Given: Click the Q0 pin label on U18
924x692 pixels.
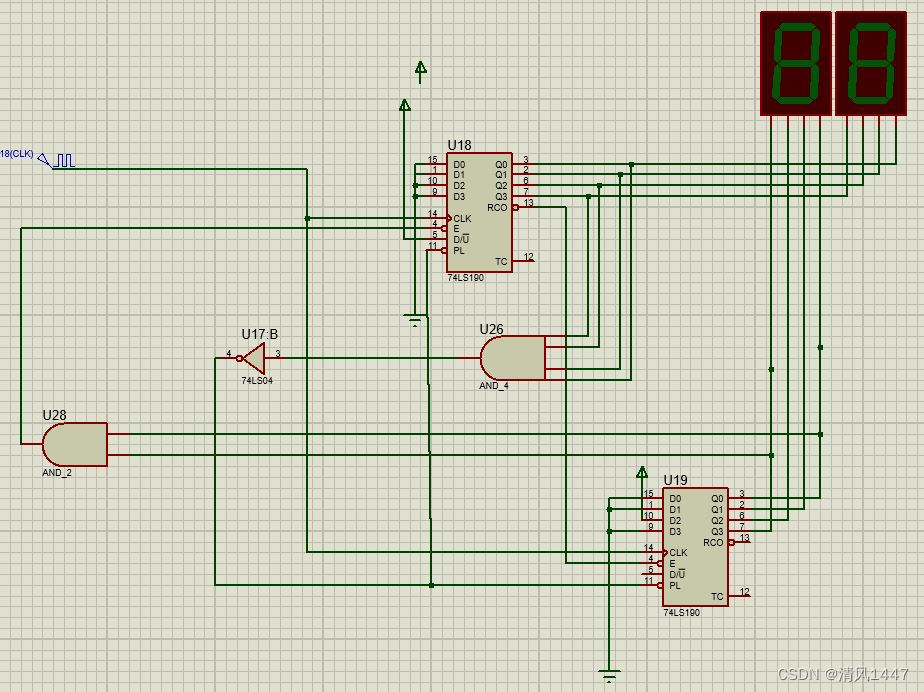Looking at the screenshot, I should (501, 164).
